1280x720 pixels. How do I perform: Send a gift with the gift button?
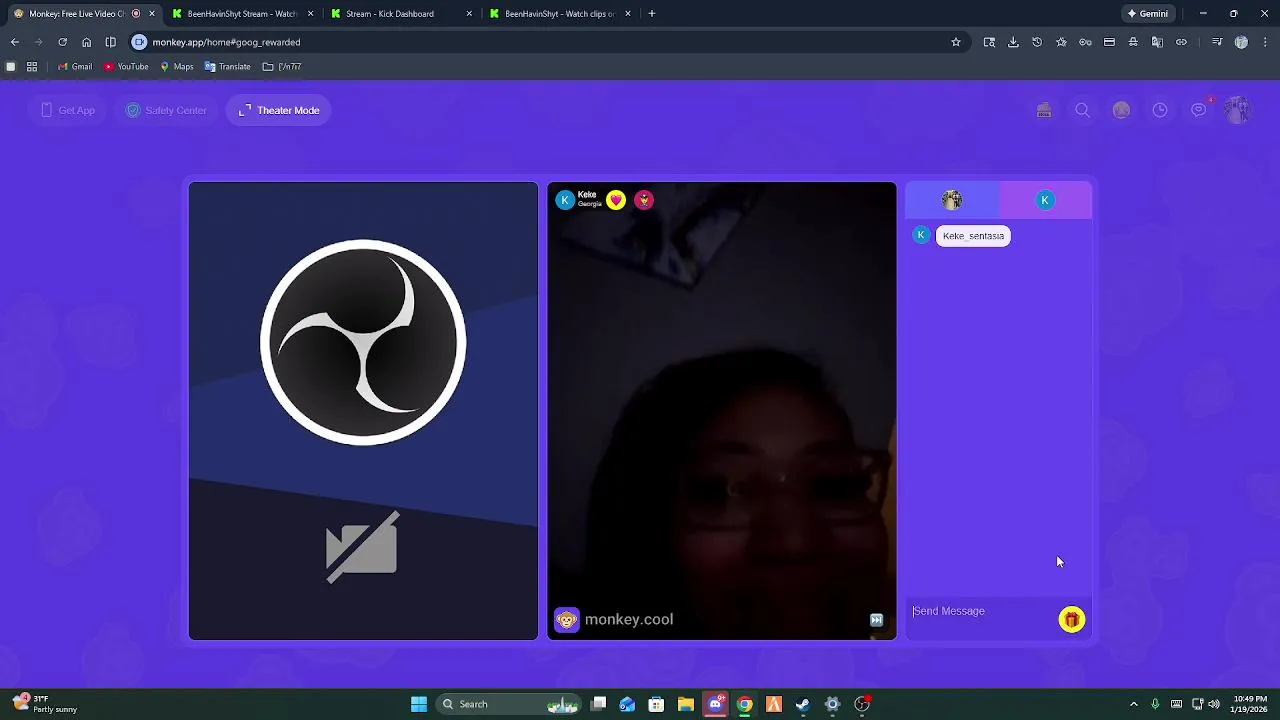point(1071,620)
